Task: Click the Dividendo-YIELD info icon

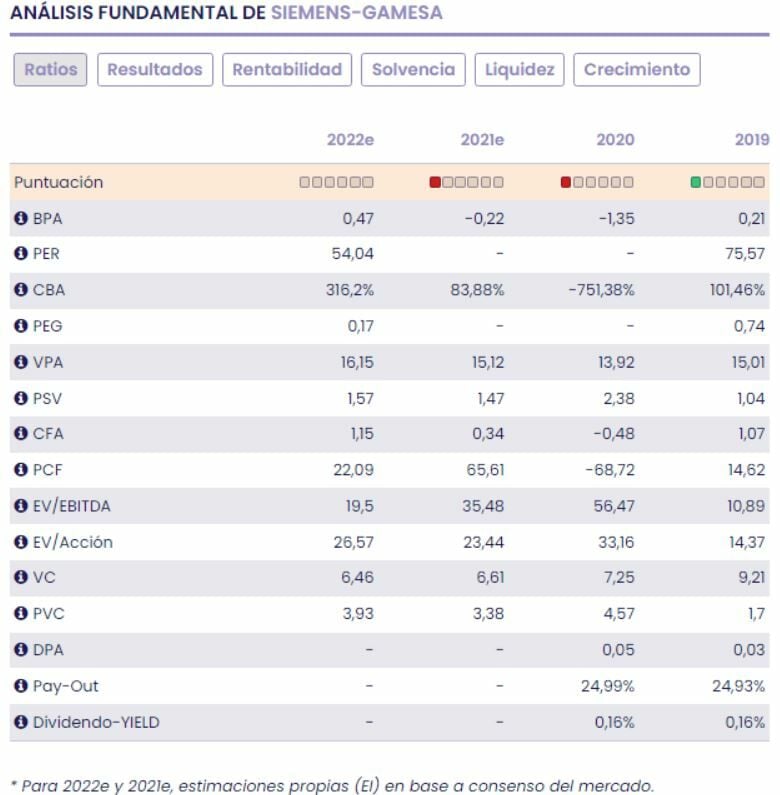Action: 21,722
